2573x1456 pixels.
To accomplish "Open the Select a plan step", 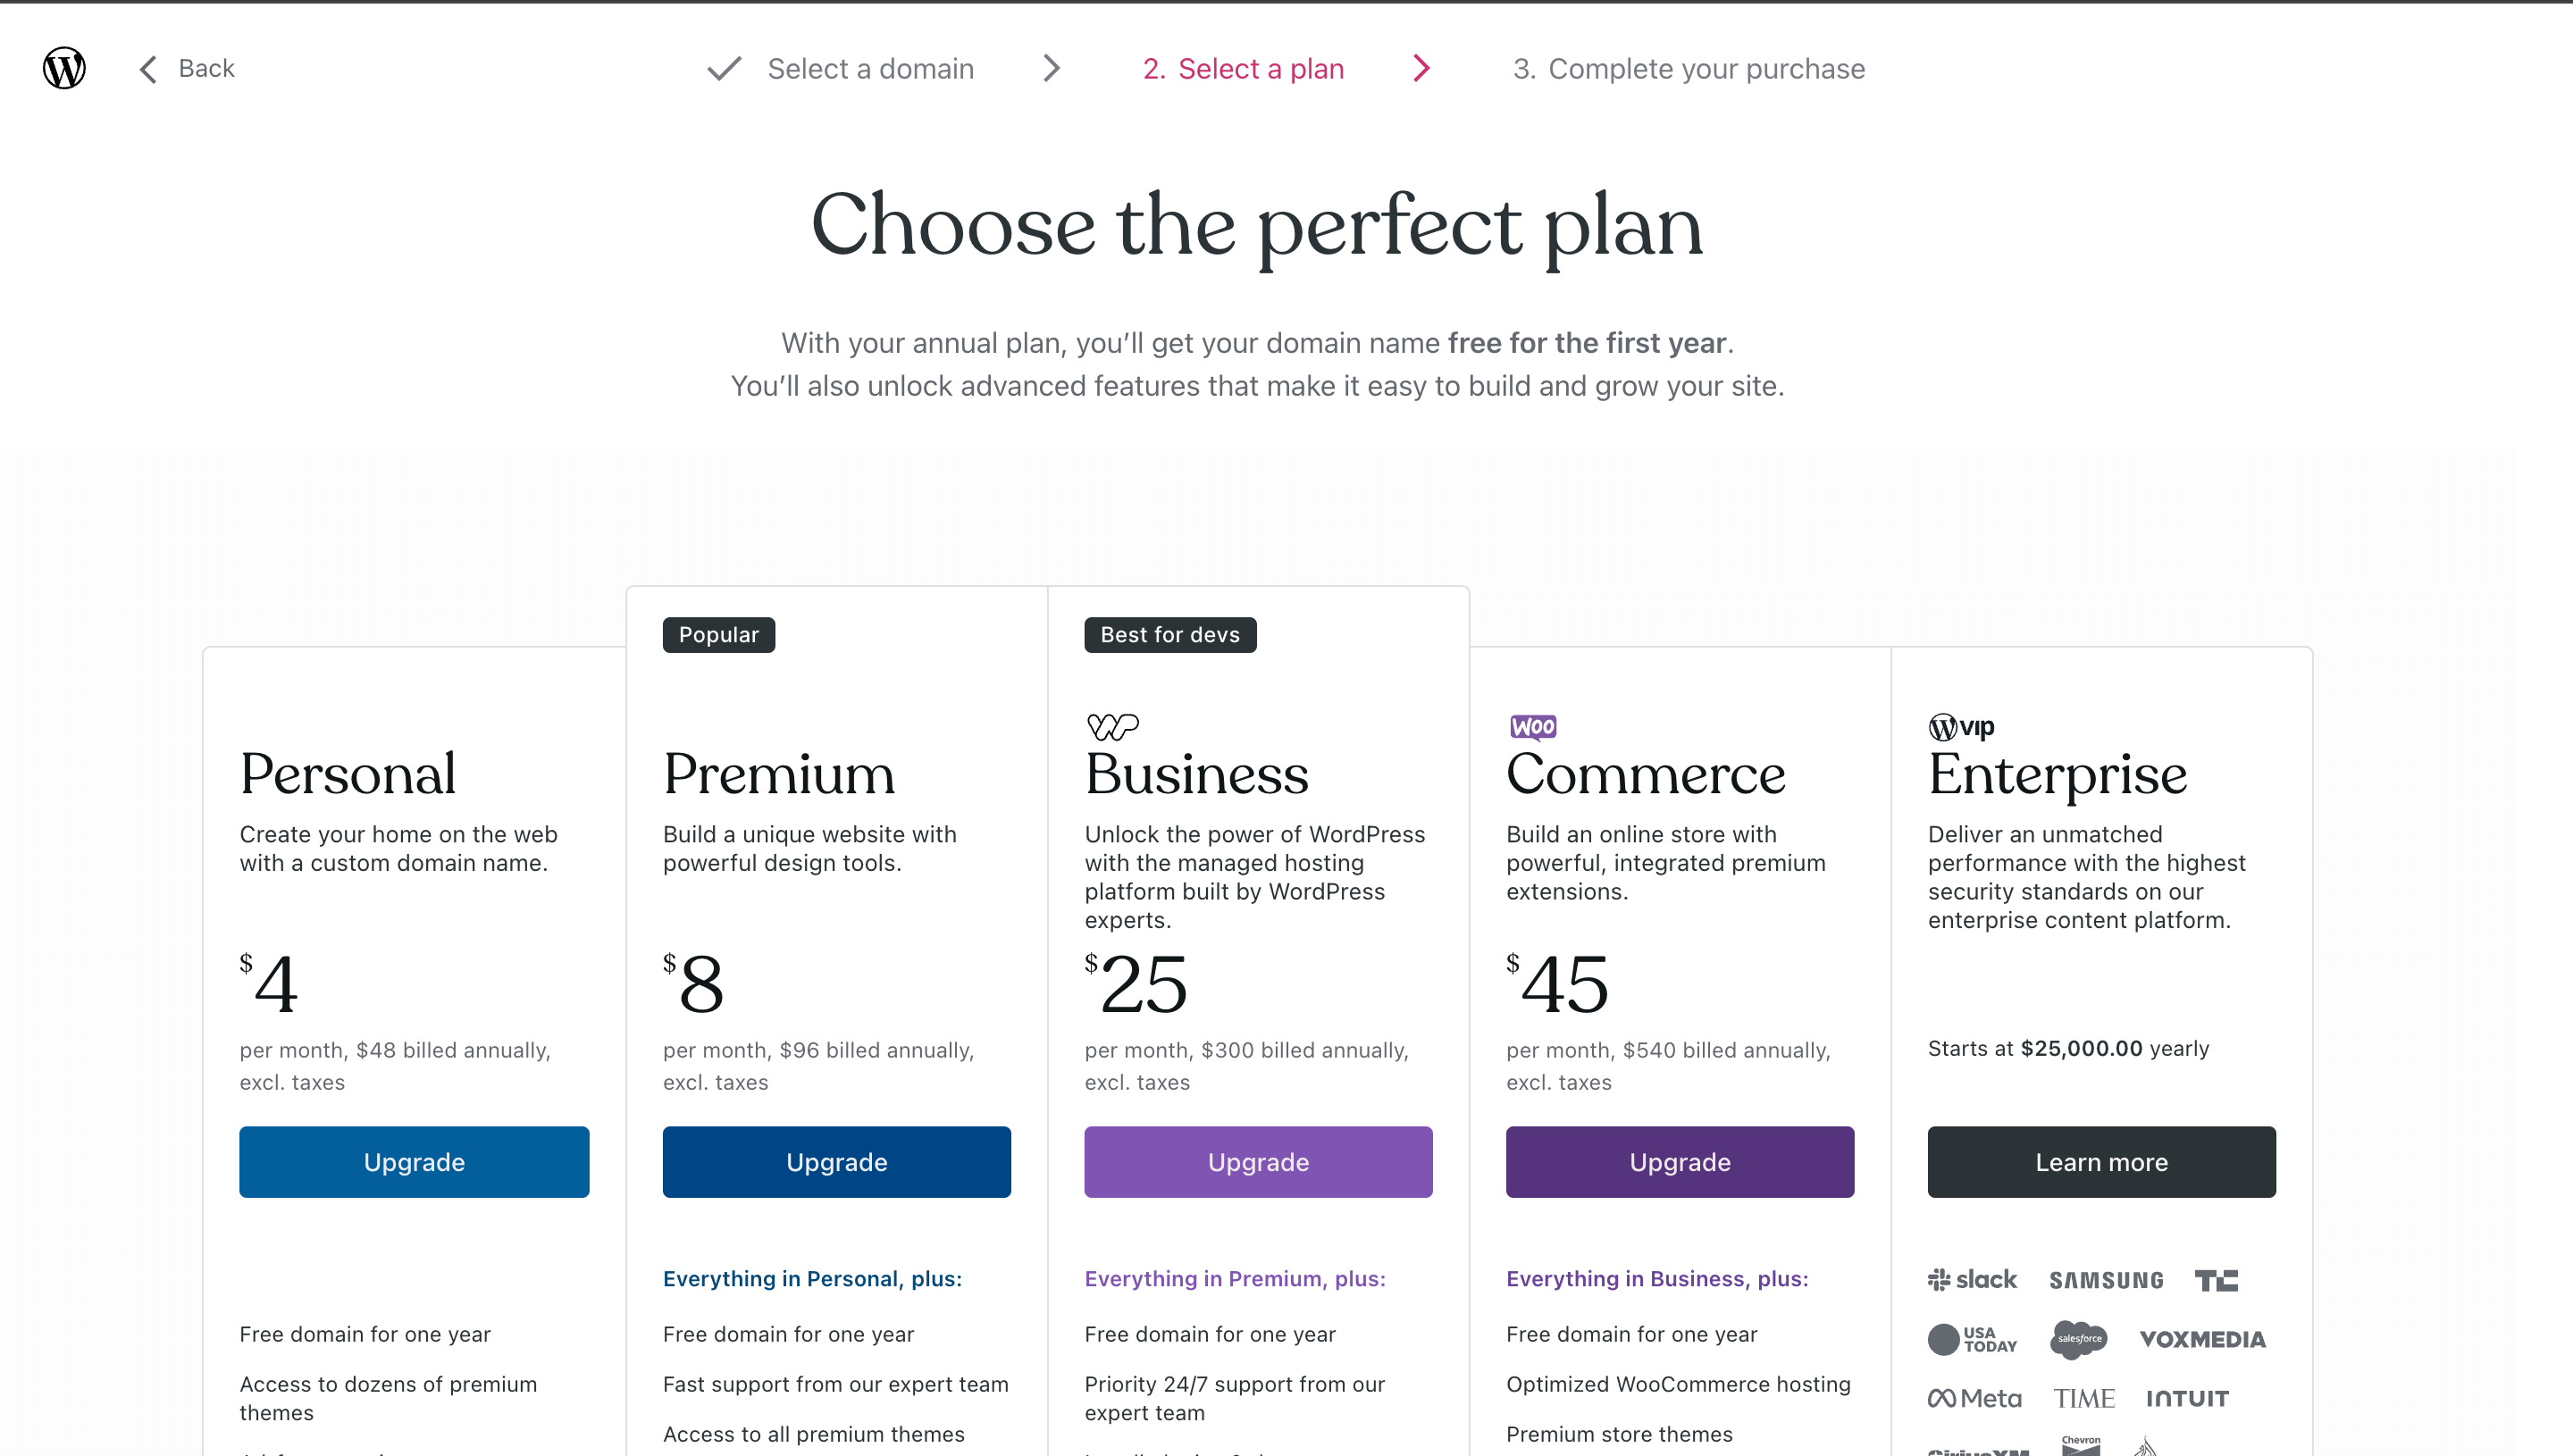I will (x=1243, y=69).
